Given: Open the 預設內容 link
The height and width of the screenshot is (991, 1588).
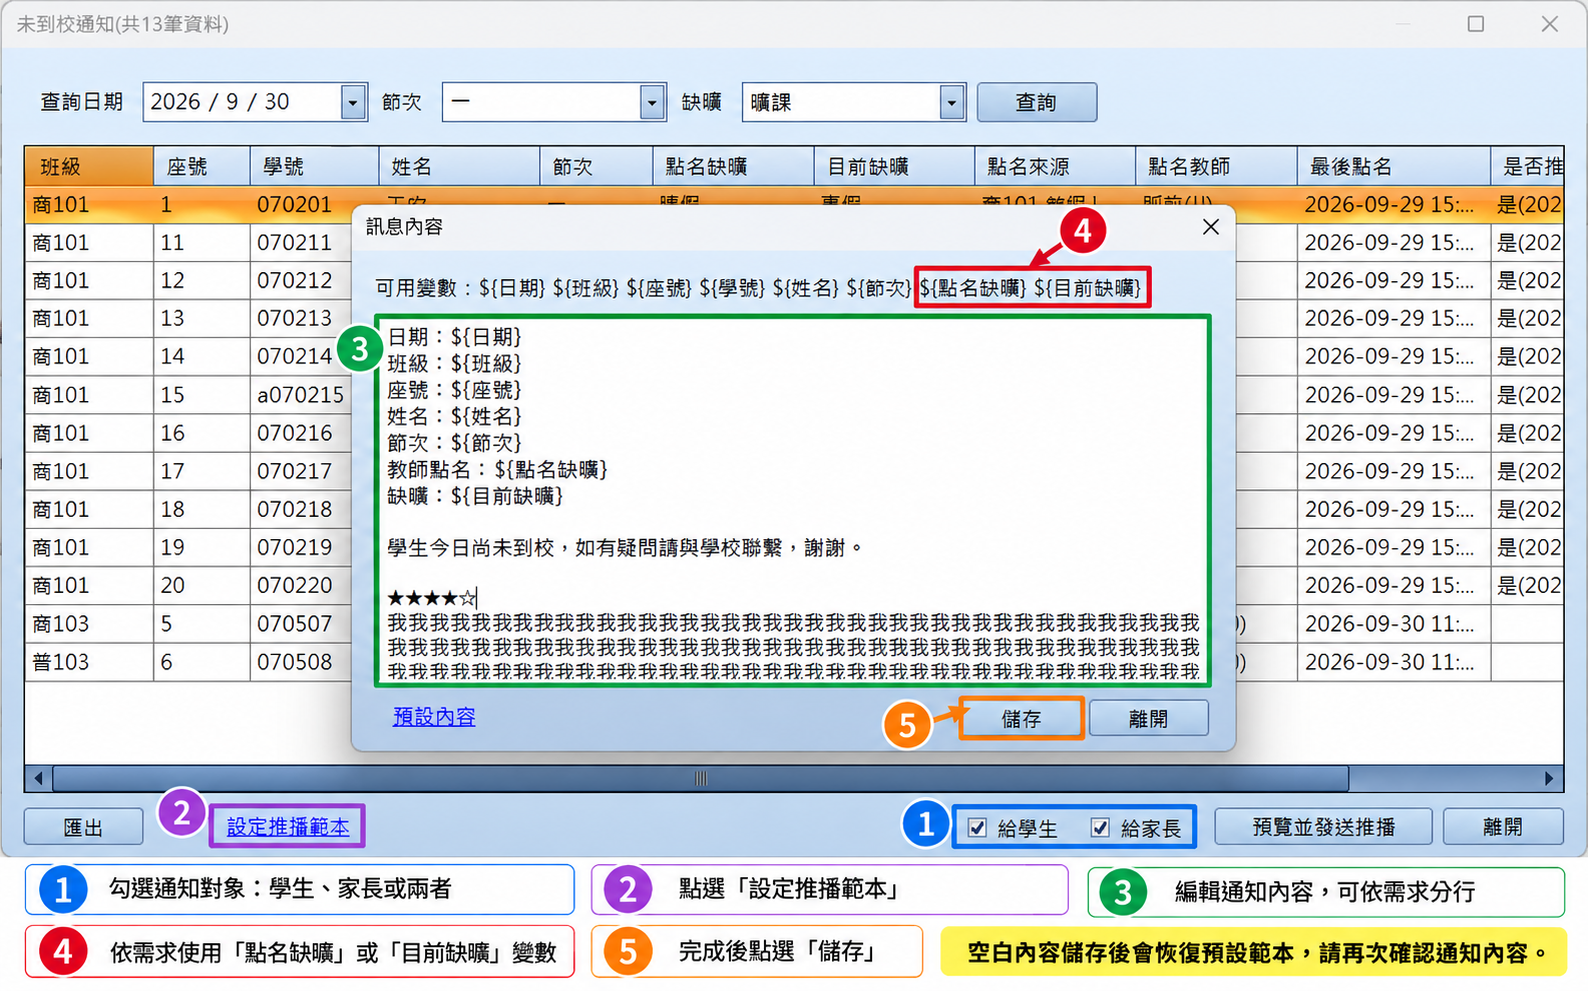Looking at the screenshot, I should pyautogui.click(x=434, y=717).
